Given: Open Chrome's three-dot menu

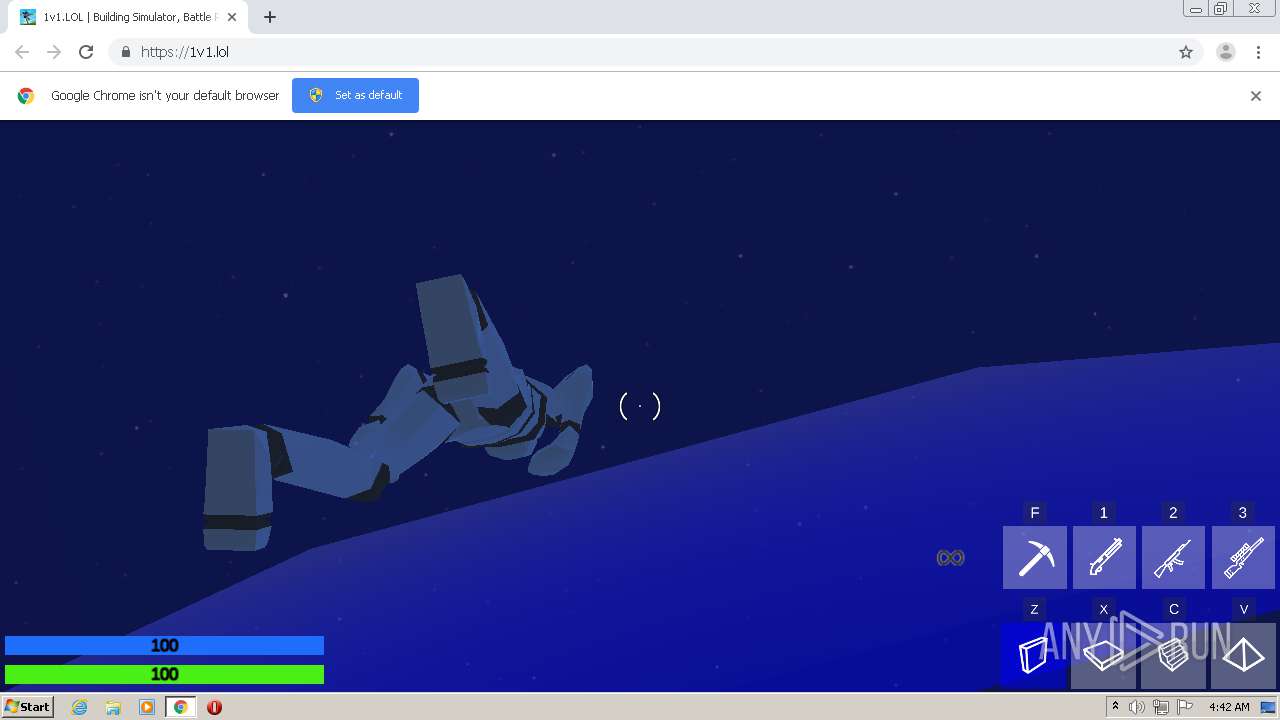Looking at the screenshot, I should [x=1258, y=52].
